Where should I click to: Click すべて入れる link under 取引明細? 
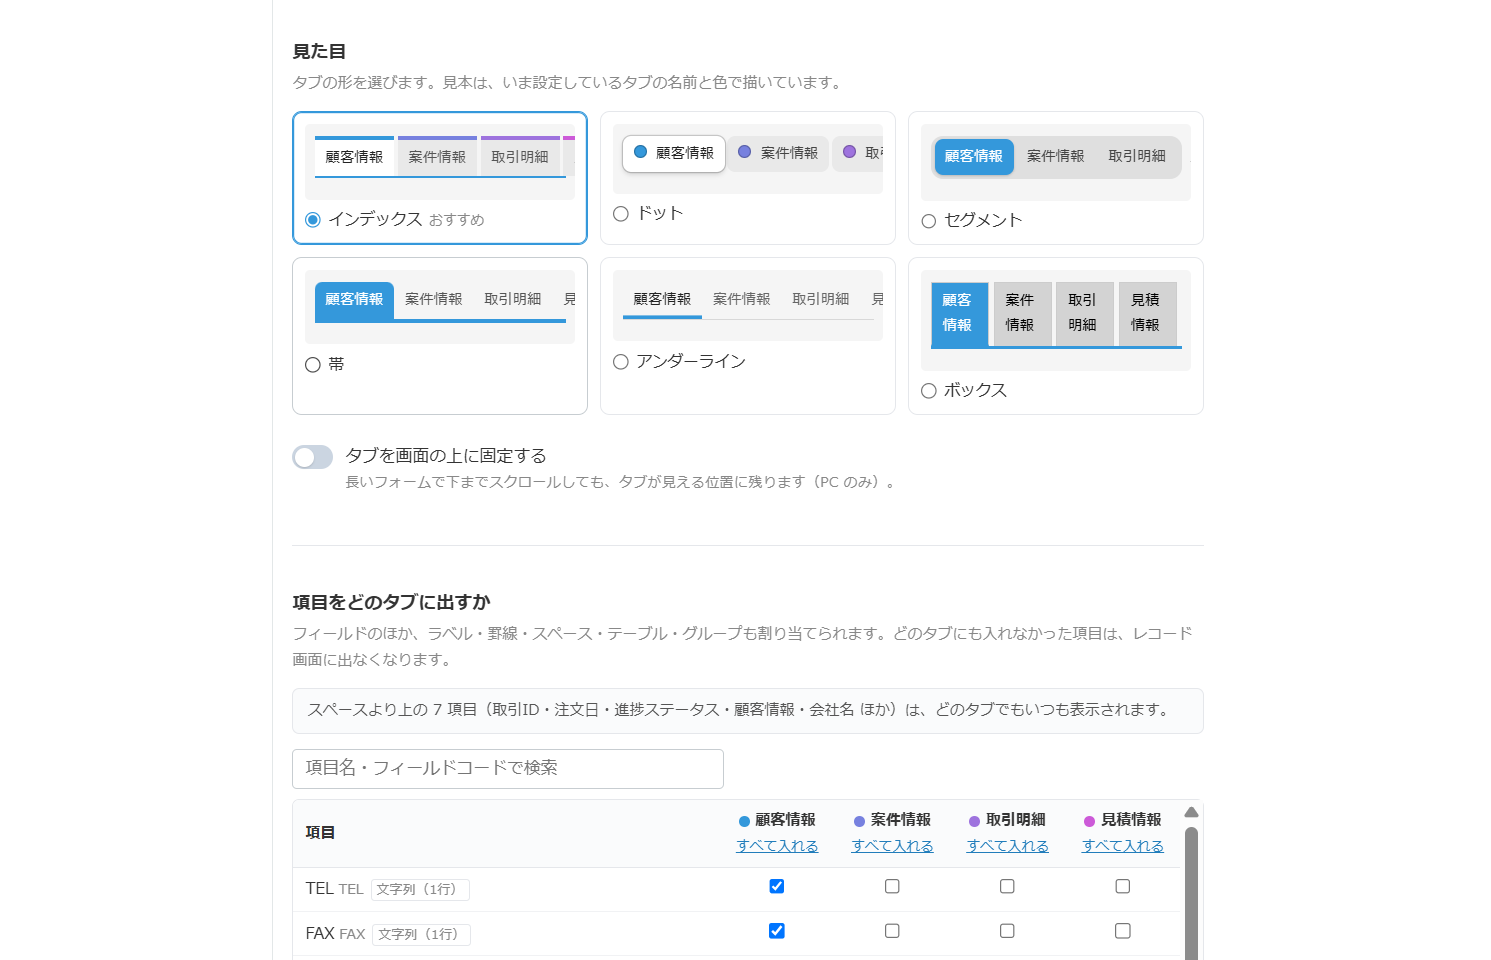click(1008, 846)
